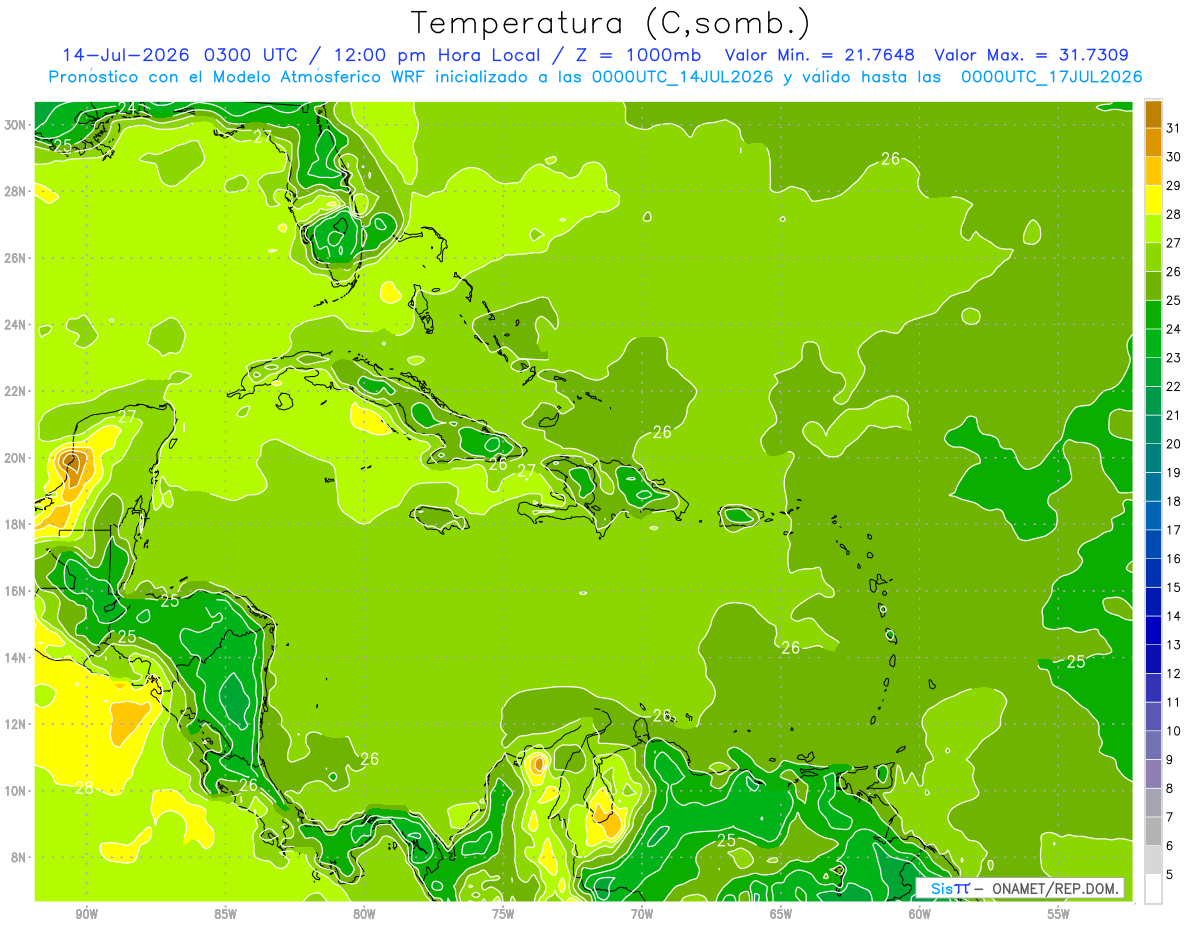Click the 80W longitude label
The height and width of the screenshot is (927, 1200).
364,914
